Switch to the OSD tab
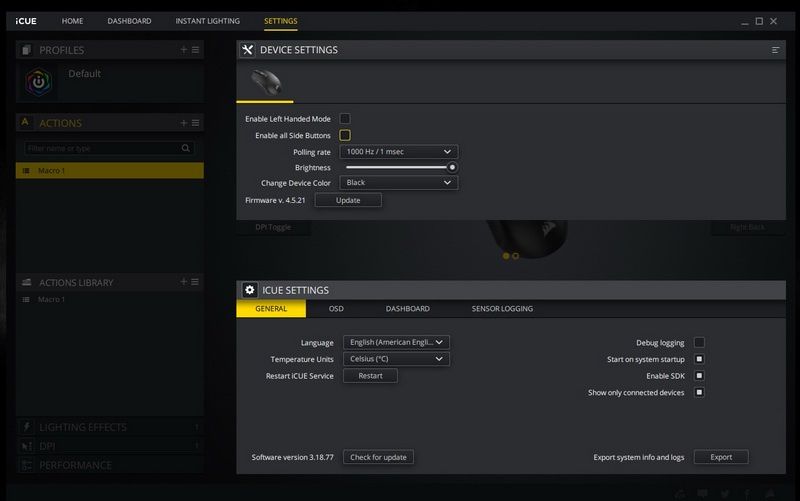Screen dimensions: 800x501 pos(336,309)
